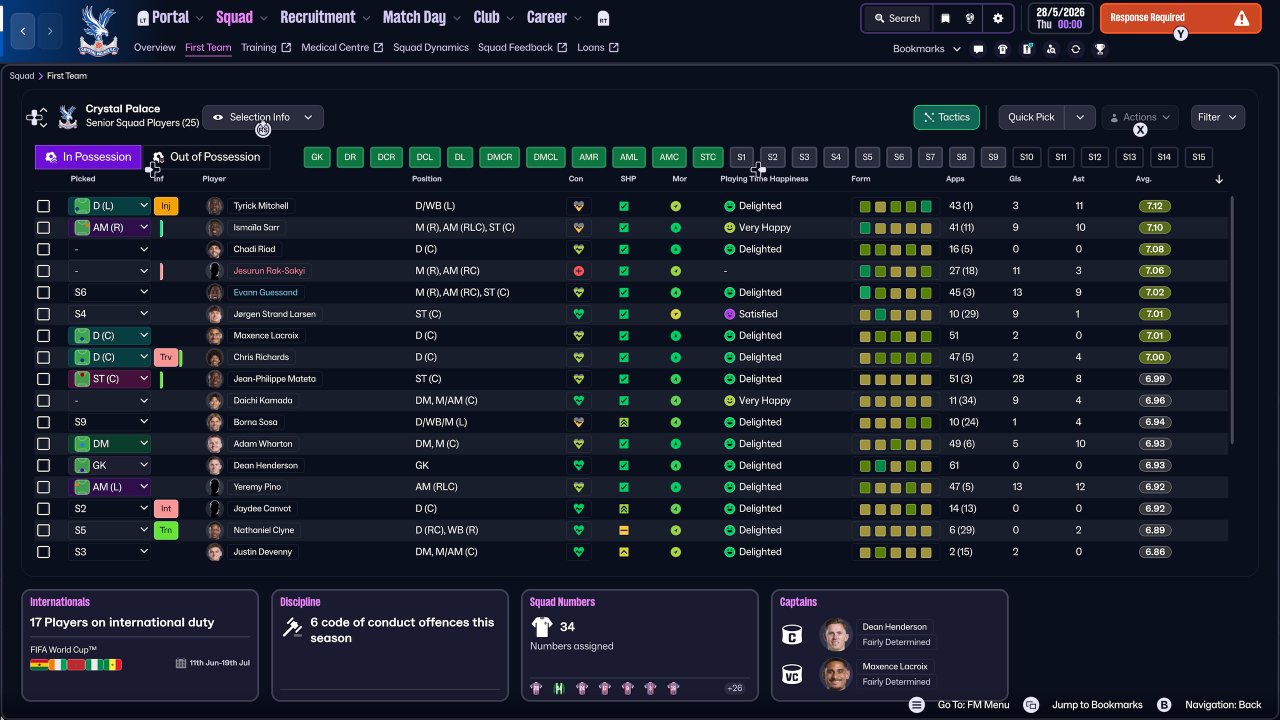The image size is (1280, 720).
Task: Click the shirt icon in Squad Numbers card
Action: pos(541,627)
